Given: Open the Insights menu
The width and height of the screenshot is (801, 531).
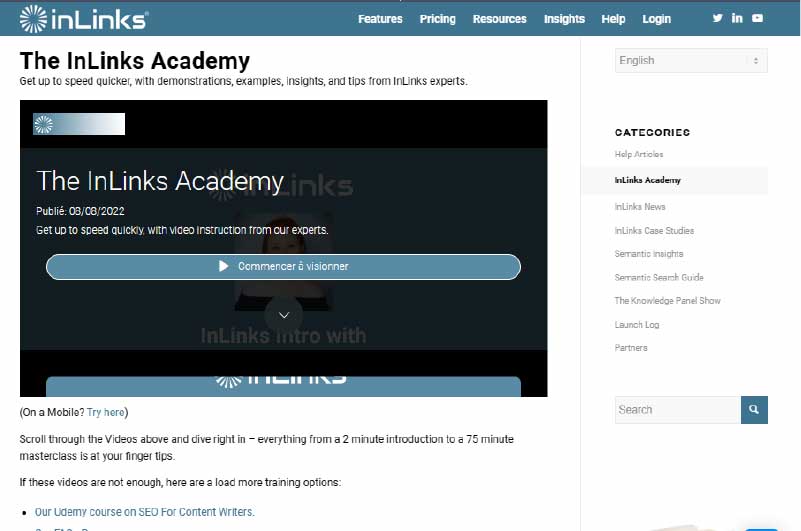Looking at the screenshot, I should click(x=564, y=19).
